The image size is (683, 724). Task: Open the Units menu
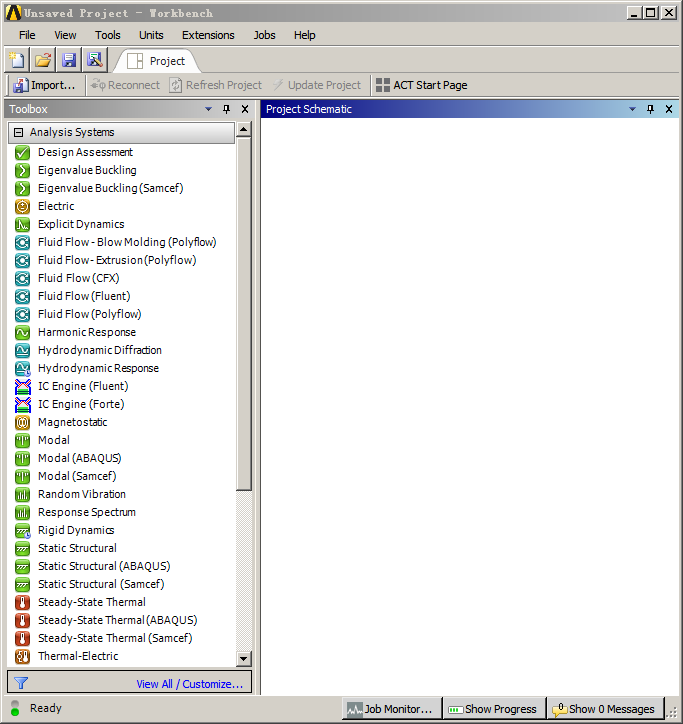151,35
